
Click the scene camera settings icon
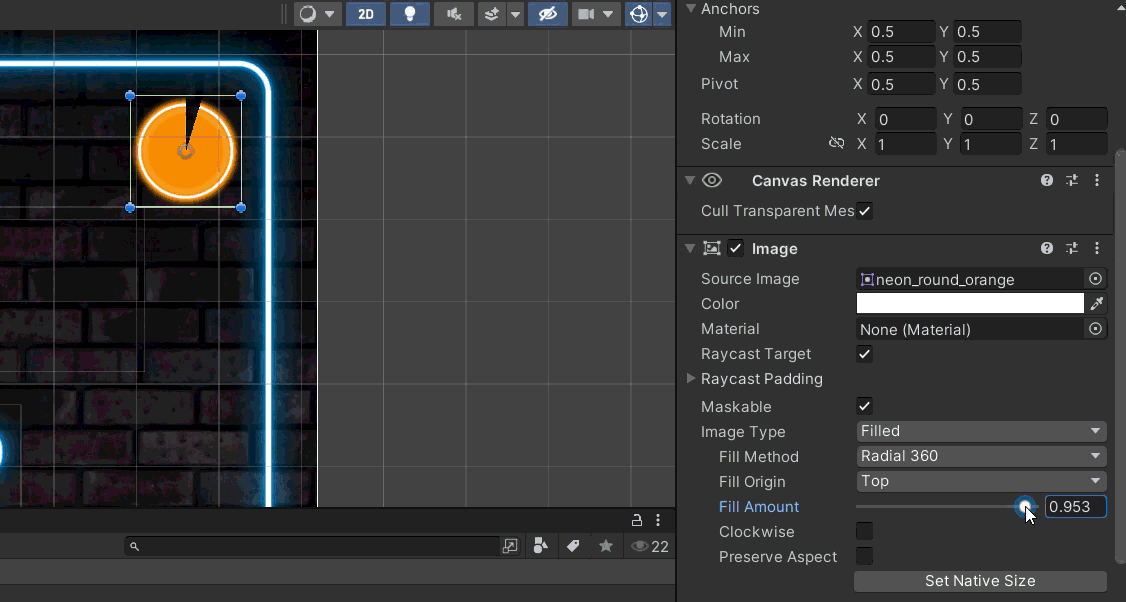coord(586,14)
